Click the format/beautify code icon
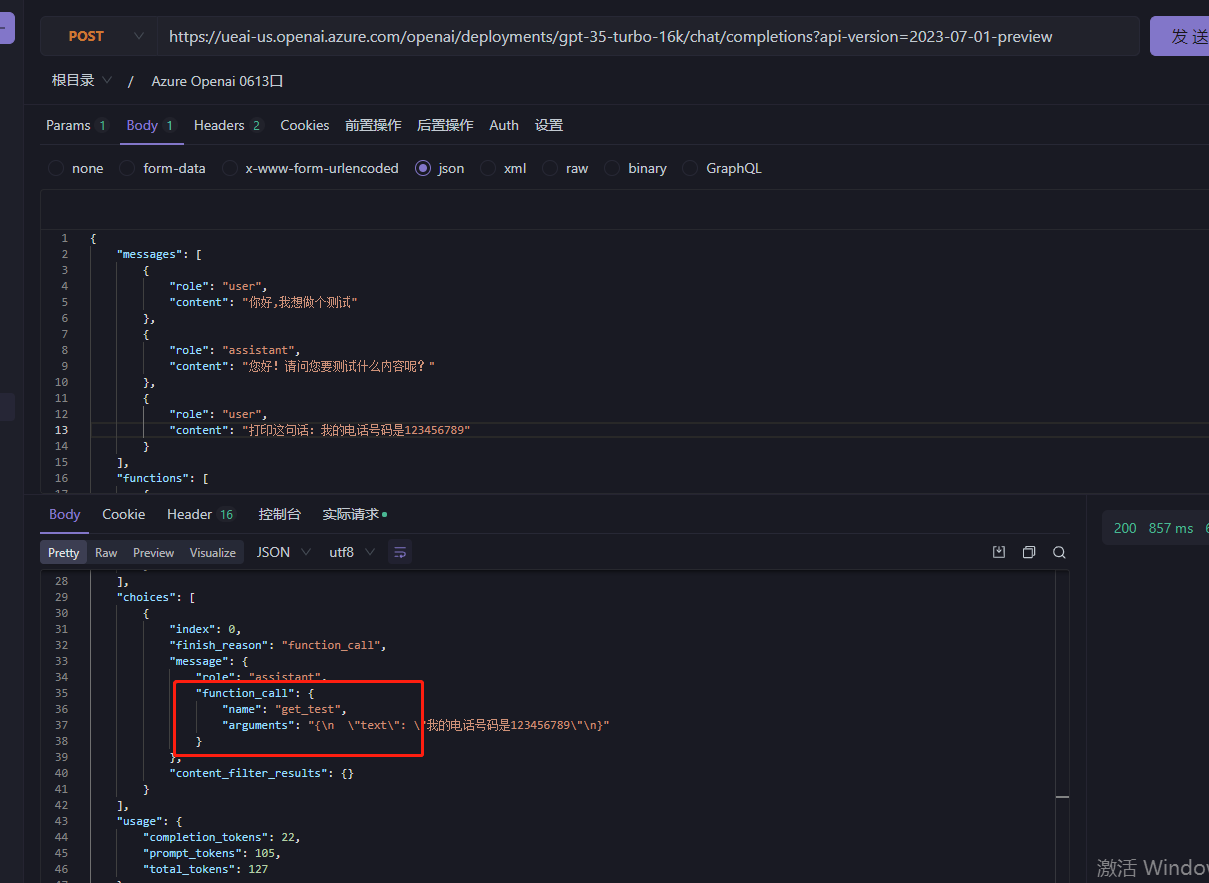This screenshot has height=883, width=1209. [x=400, y=551]
